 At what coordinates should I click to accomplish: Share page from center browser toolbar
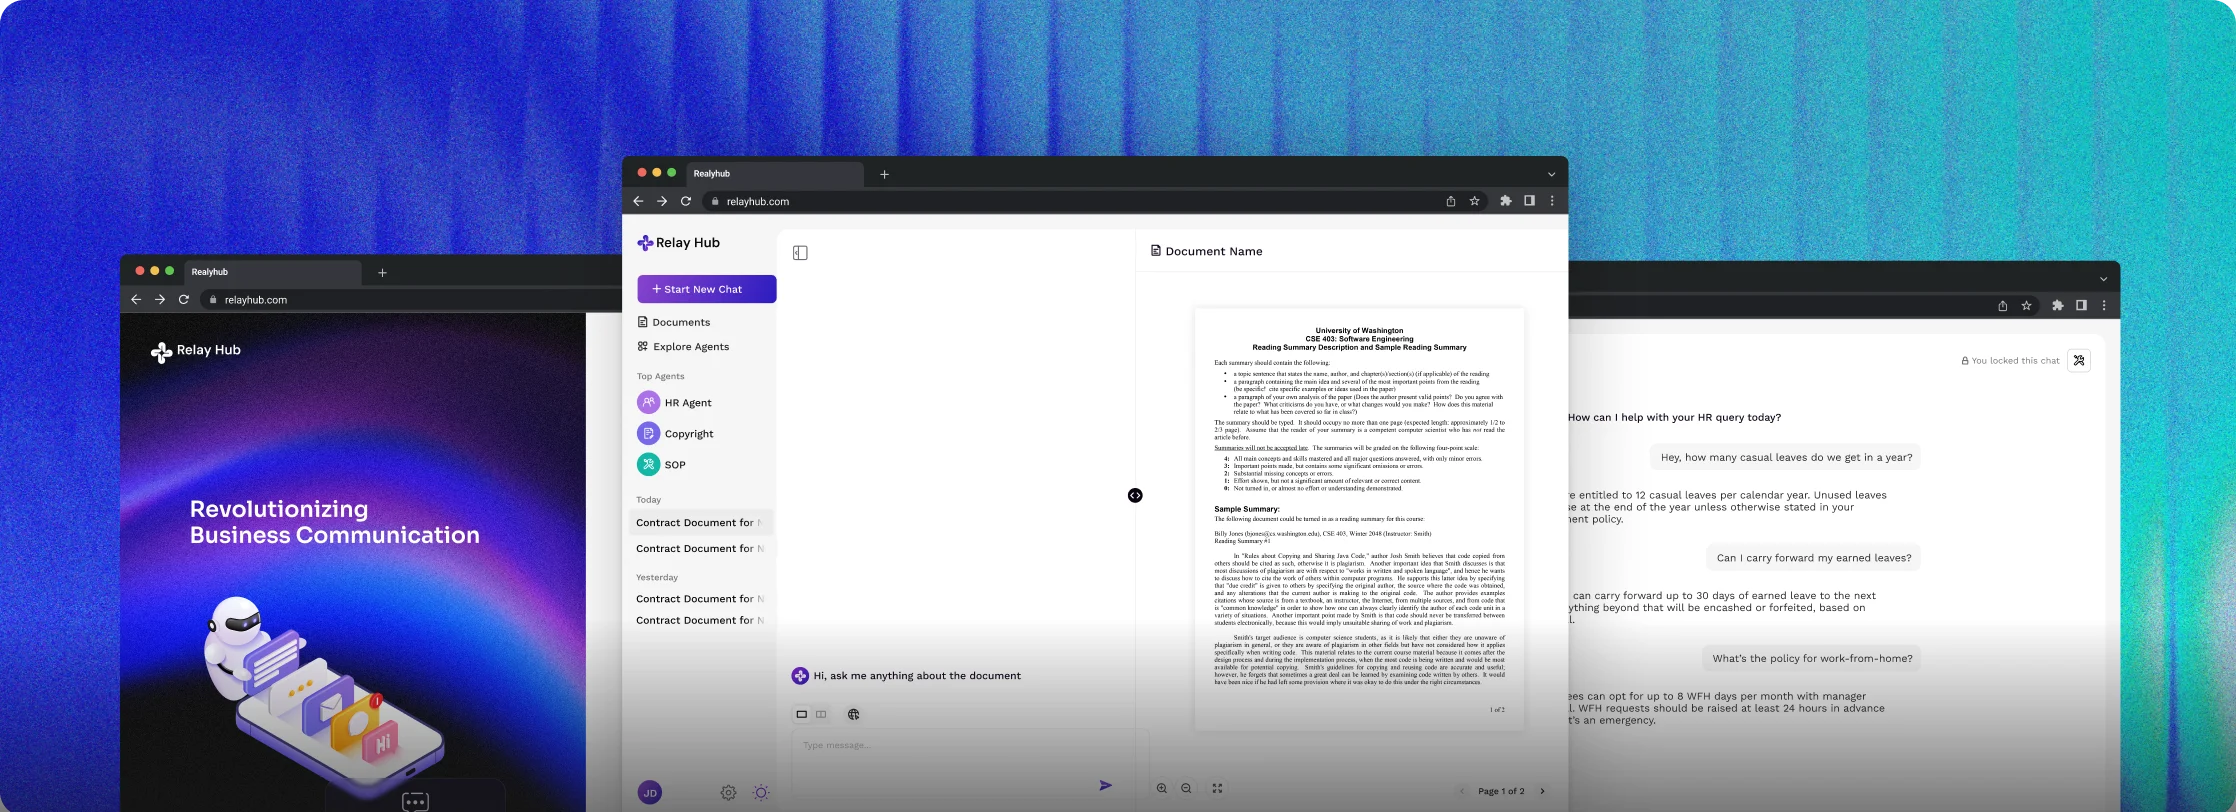1450,201
